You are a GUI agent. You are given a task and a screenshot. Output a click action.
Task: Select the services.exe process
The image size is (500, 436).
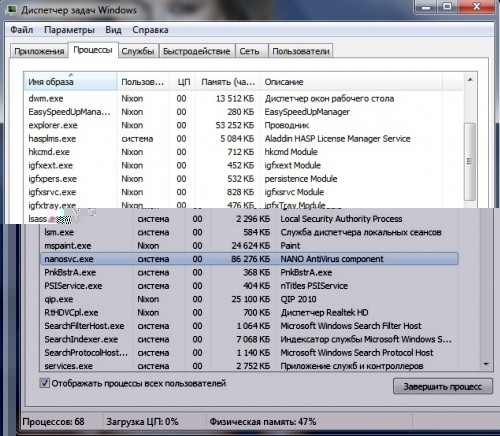249,365
